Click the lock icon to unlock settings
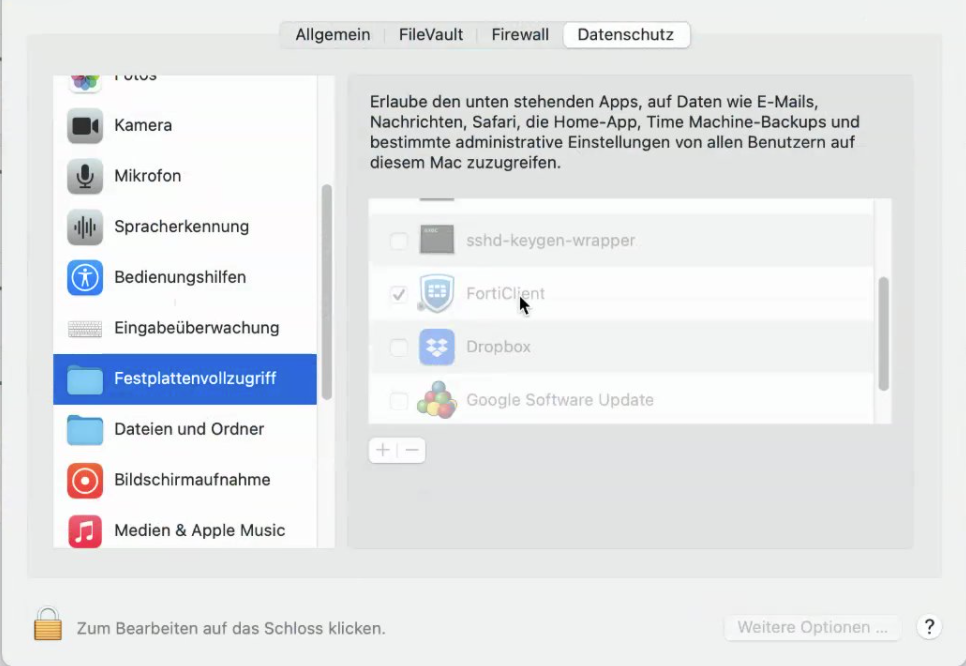The width and height of the screenshot is (966, 666). pos(47,625)
